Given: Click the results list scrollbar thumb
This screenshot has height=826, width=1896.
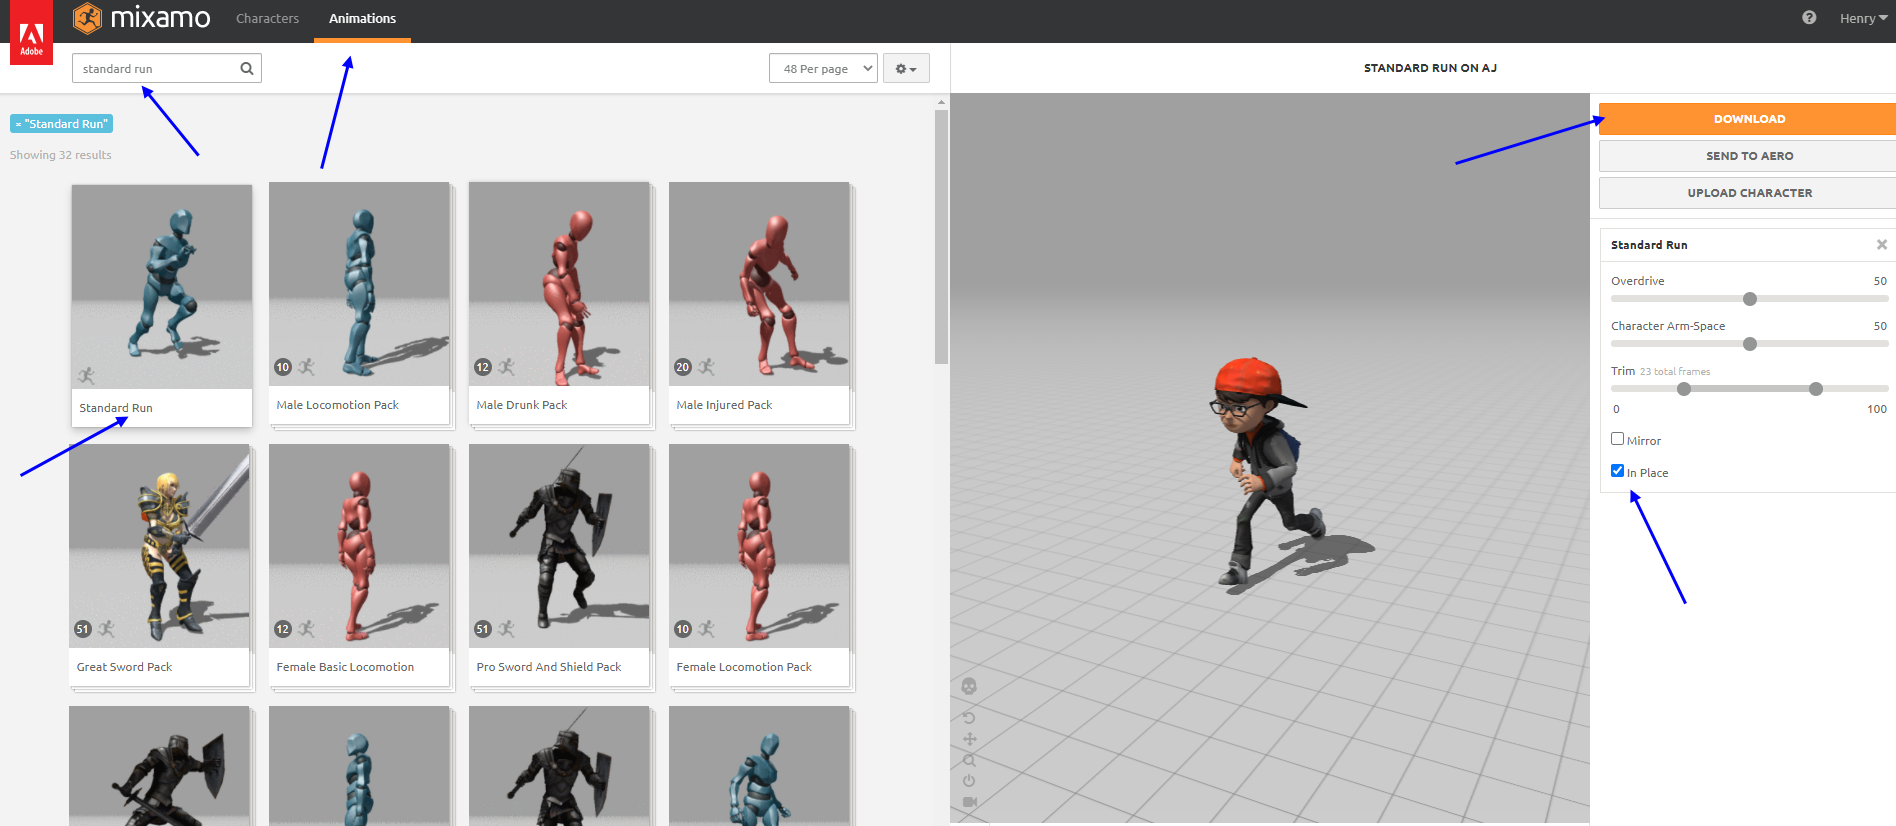Looking at the screenshot, I should click(x=941, y=237).
